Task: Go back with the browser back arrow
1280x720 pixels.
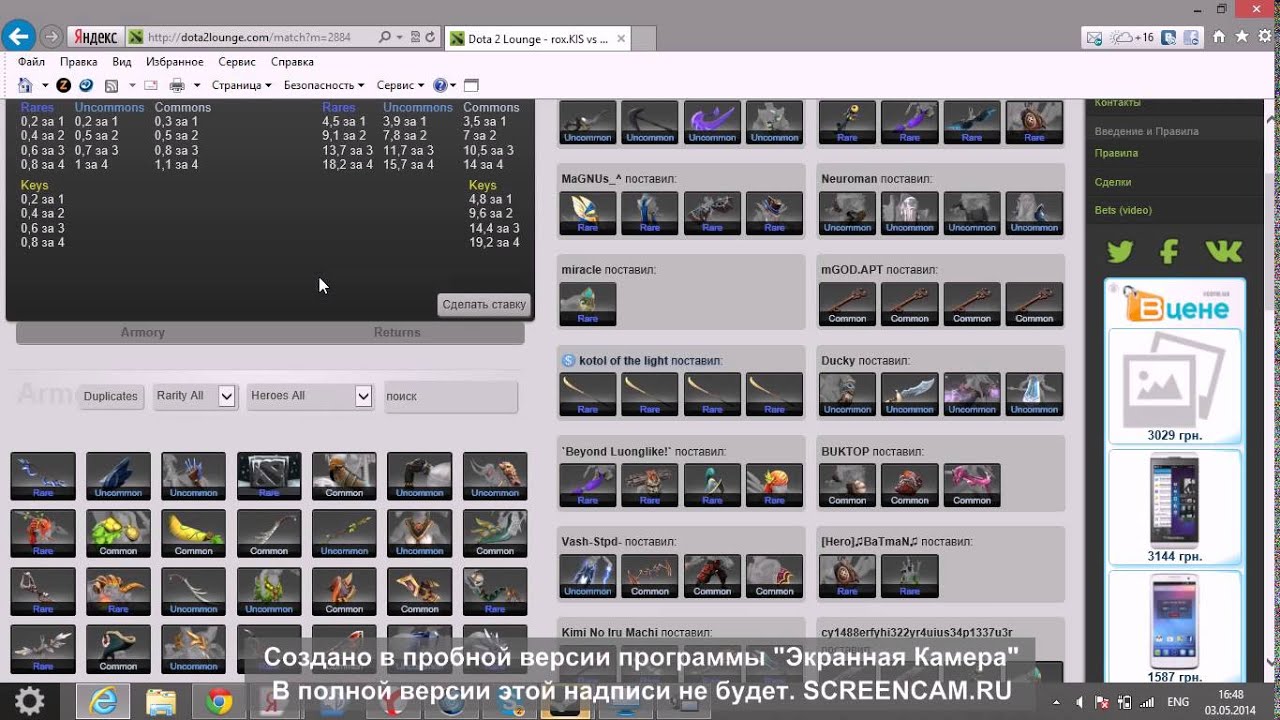Action: [x=18, y=37]
